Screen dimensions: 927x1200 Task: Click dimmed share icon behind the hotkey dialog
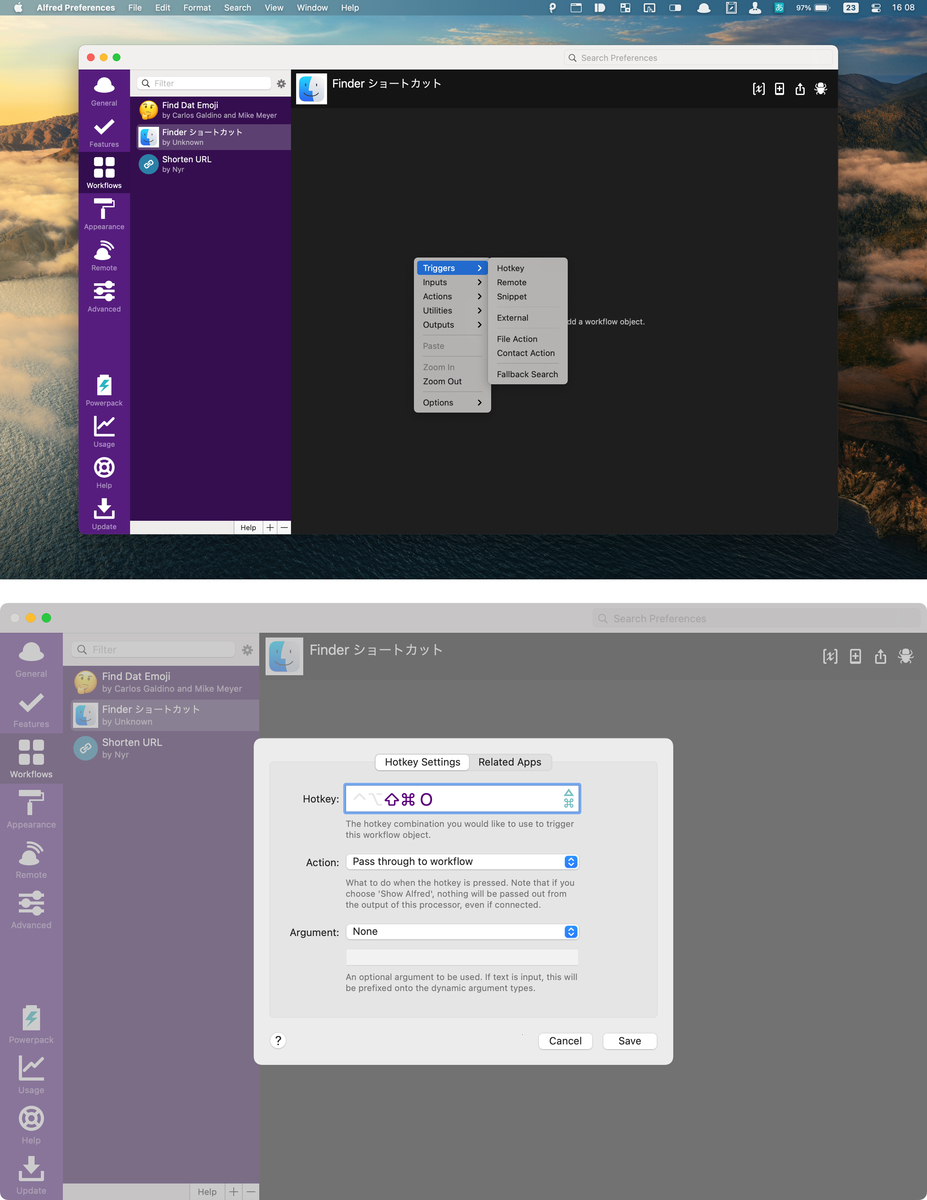click(x=880, y=656)
